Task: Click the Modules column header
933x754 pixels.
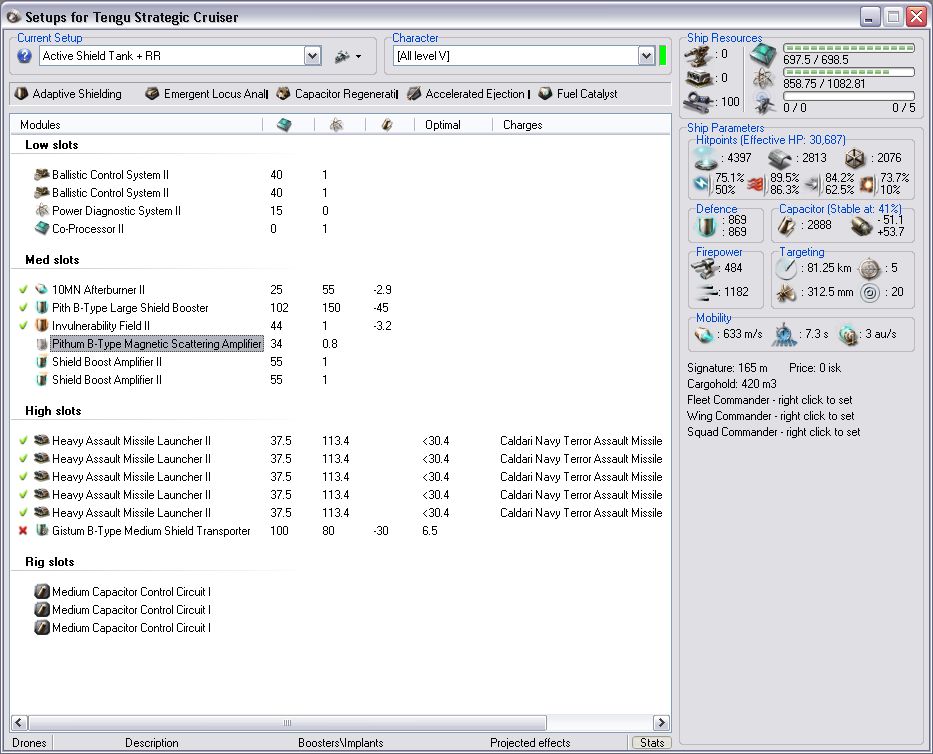Action: (x=40, y=125)
